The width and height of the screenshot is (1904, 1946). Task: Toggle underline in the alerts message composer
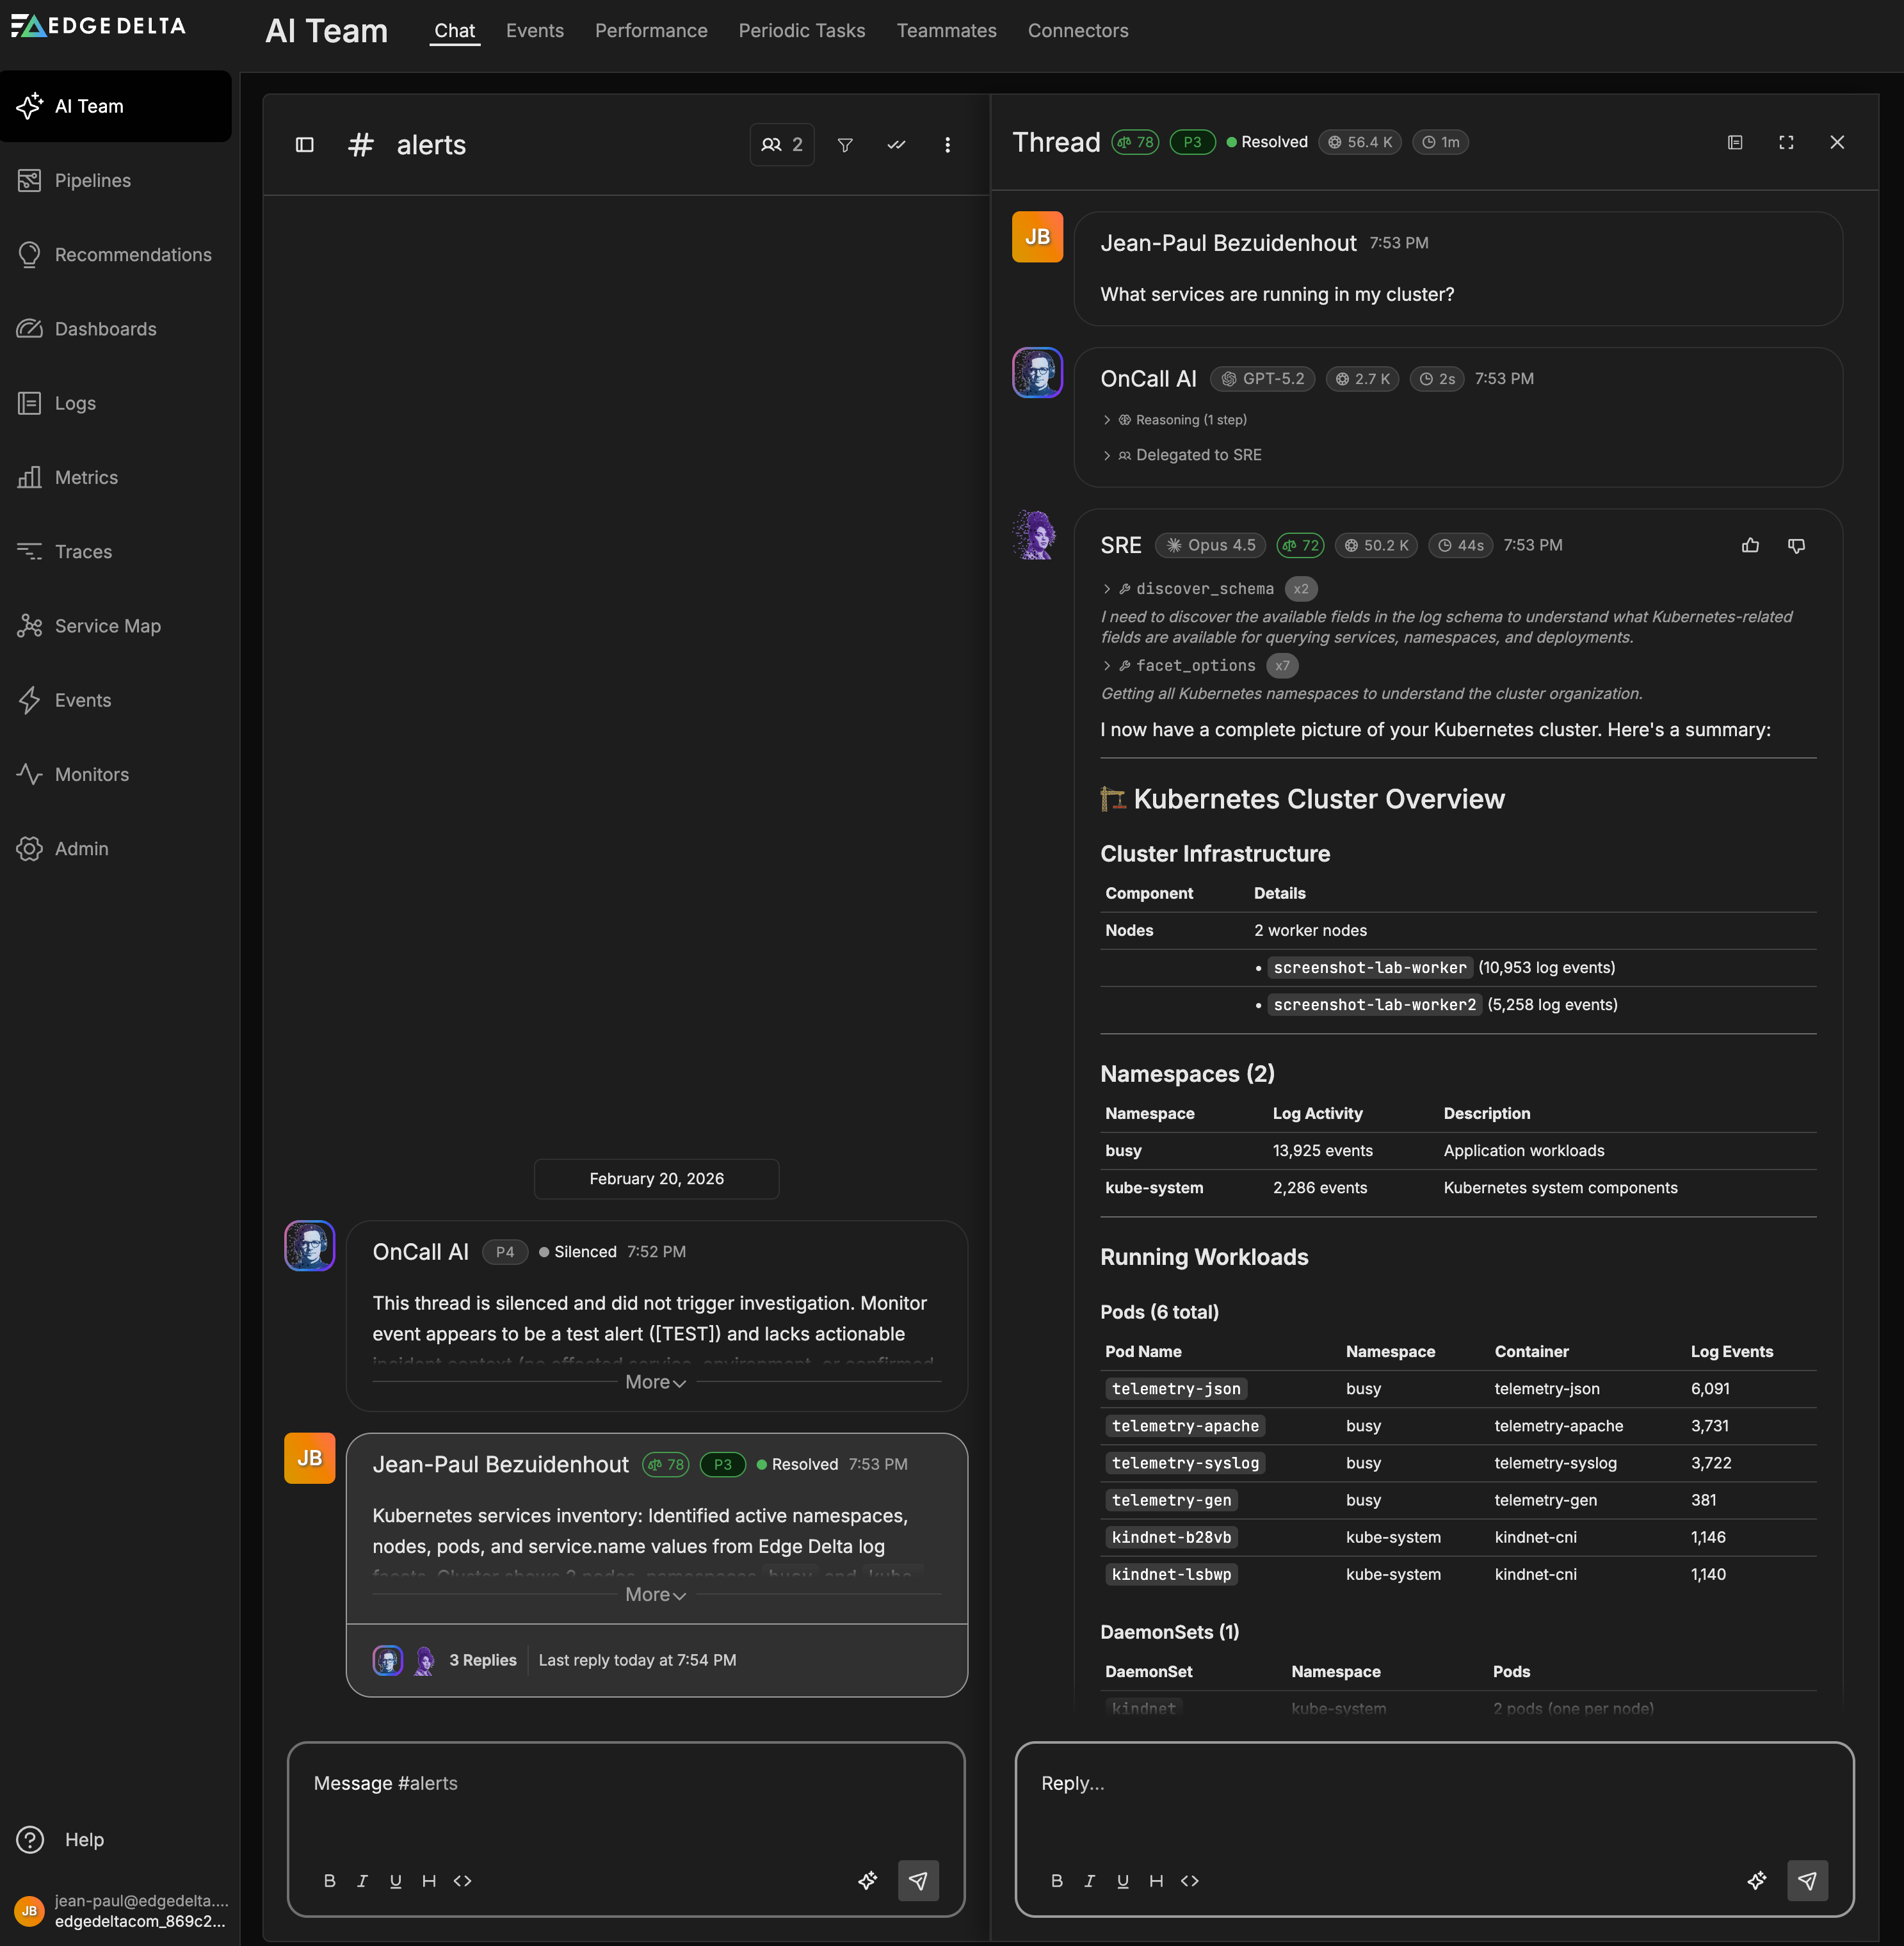(396, 1881)
